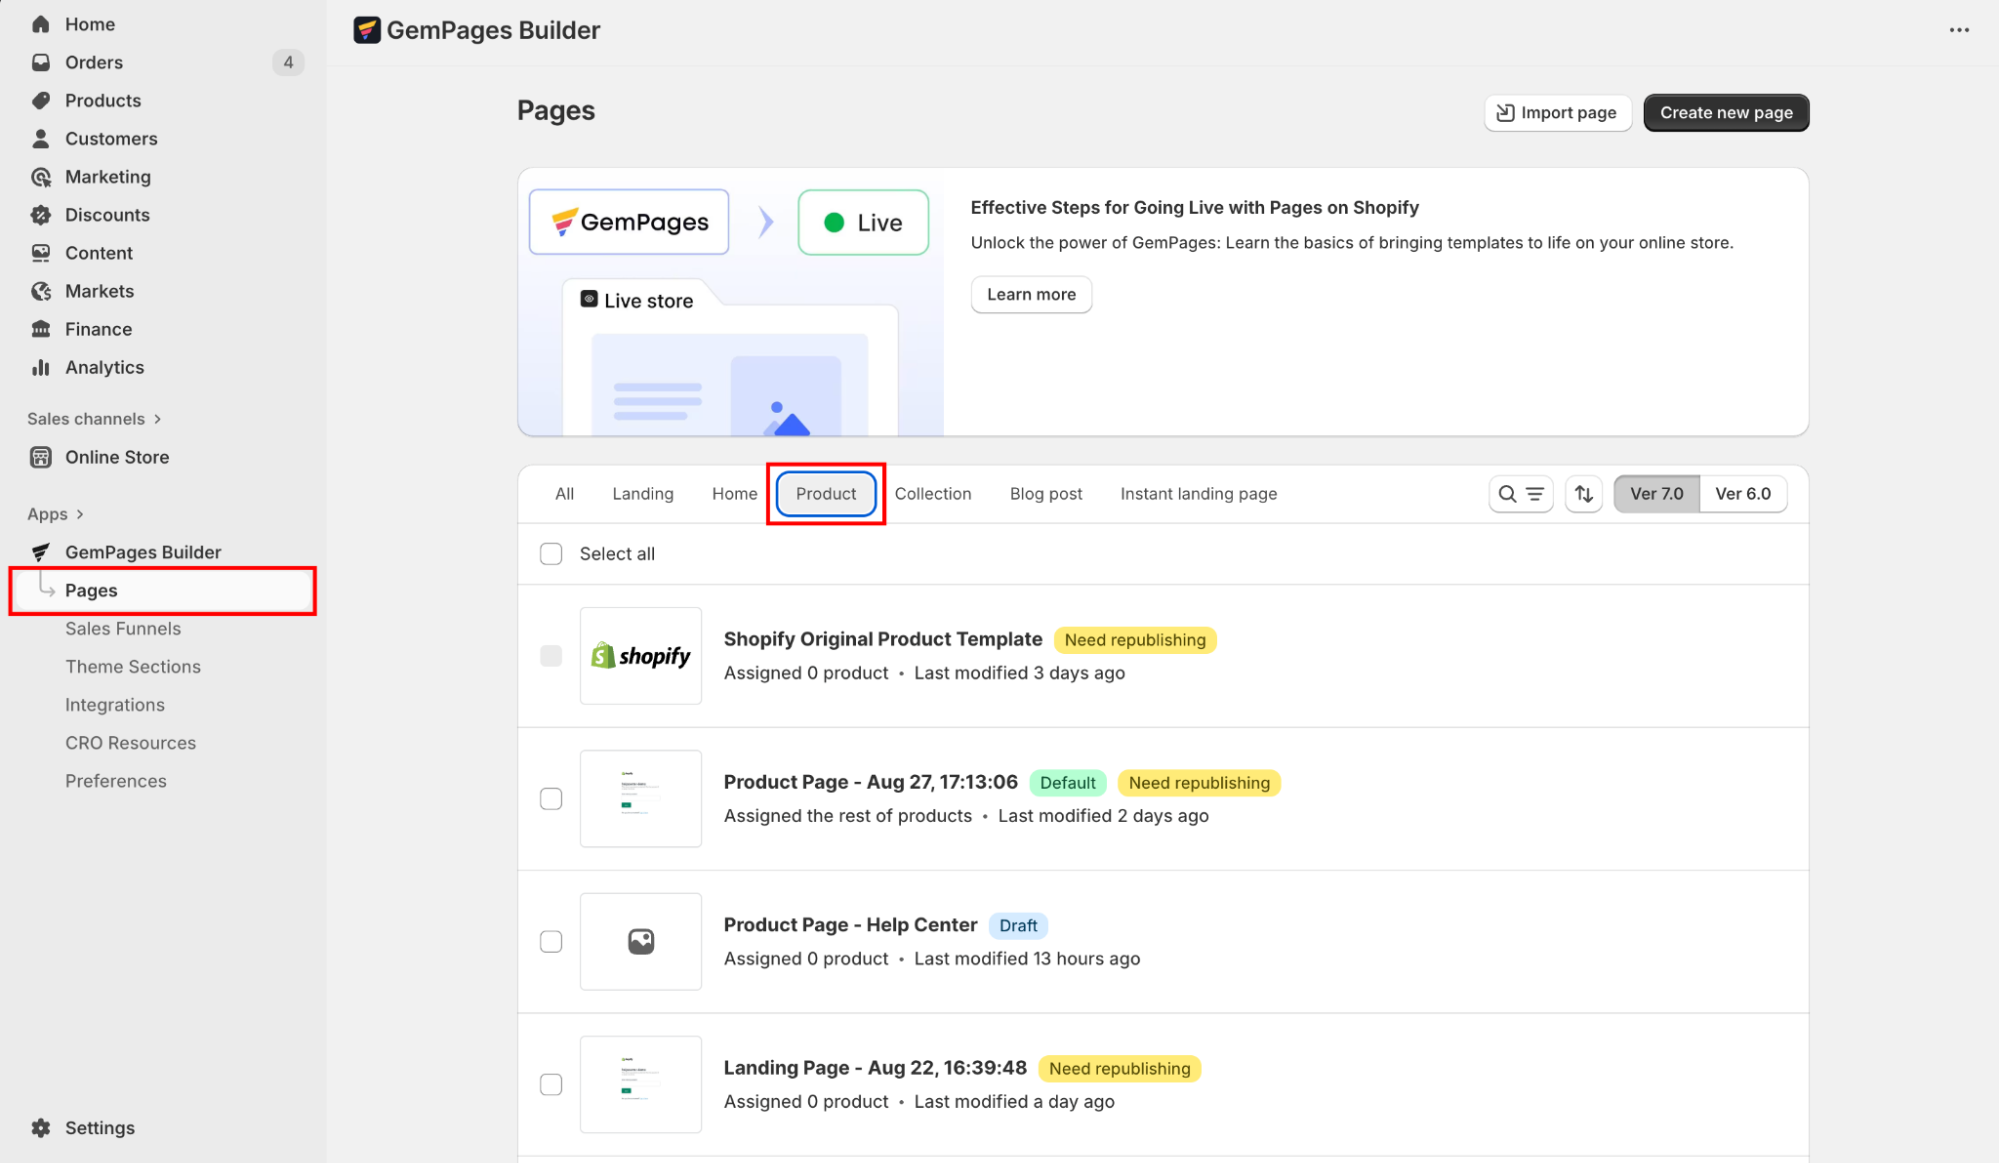
Task: Open the Discounts section
Action: point(107,215)
